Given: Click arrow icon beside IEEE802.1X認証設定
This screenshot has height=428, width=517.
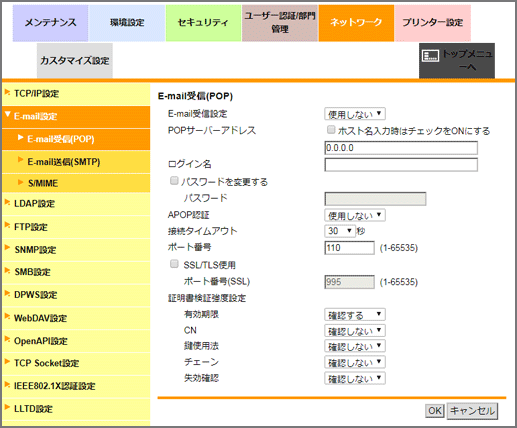Looking at the screenshot, I should click(x=7, y=384).
